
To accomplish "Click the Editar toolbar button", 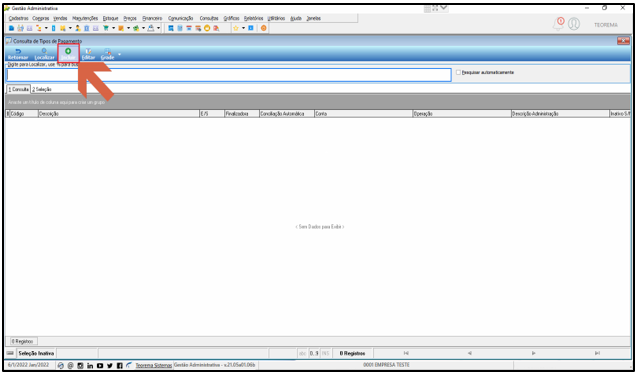I will [88, 54].
